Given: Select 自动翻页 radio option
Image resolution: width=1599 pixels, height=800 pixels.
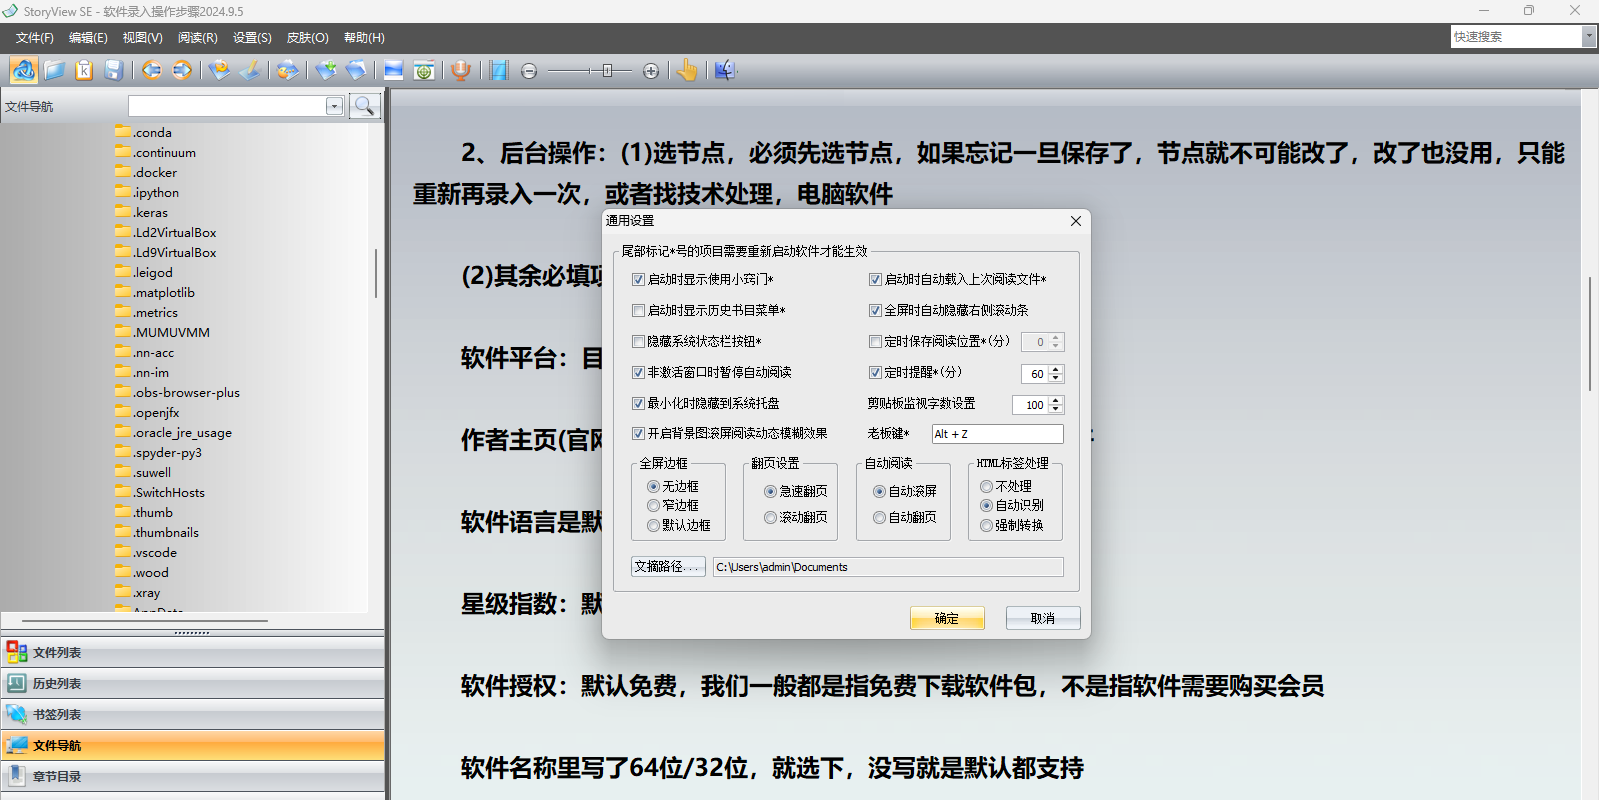Looking at the screenshot, I should tap(879, 517).
